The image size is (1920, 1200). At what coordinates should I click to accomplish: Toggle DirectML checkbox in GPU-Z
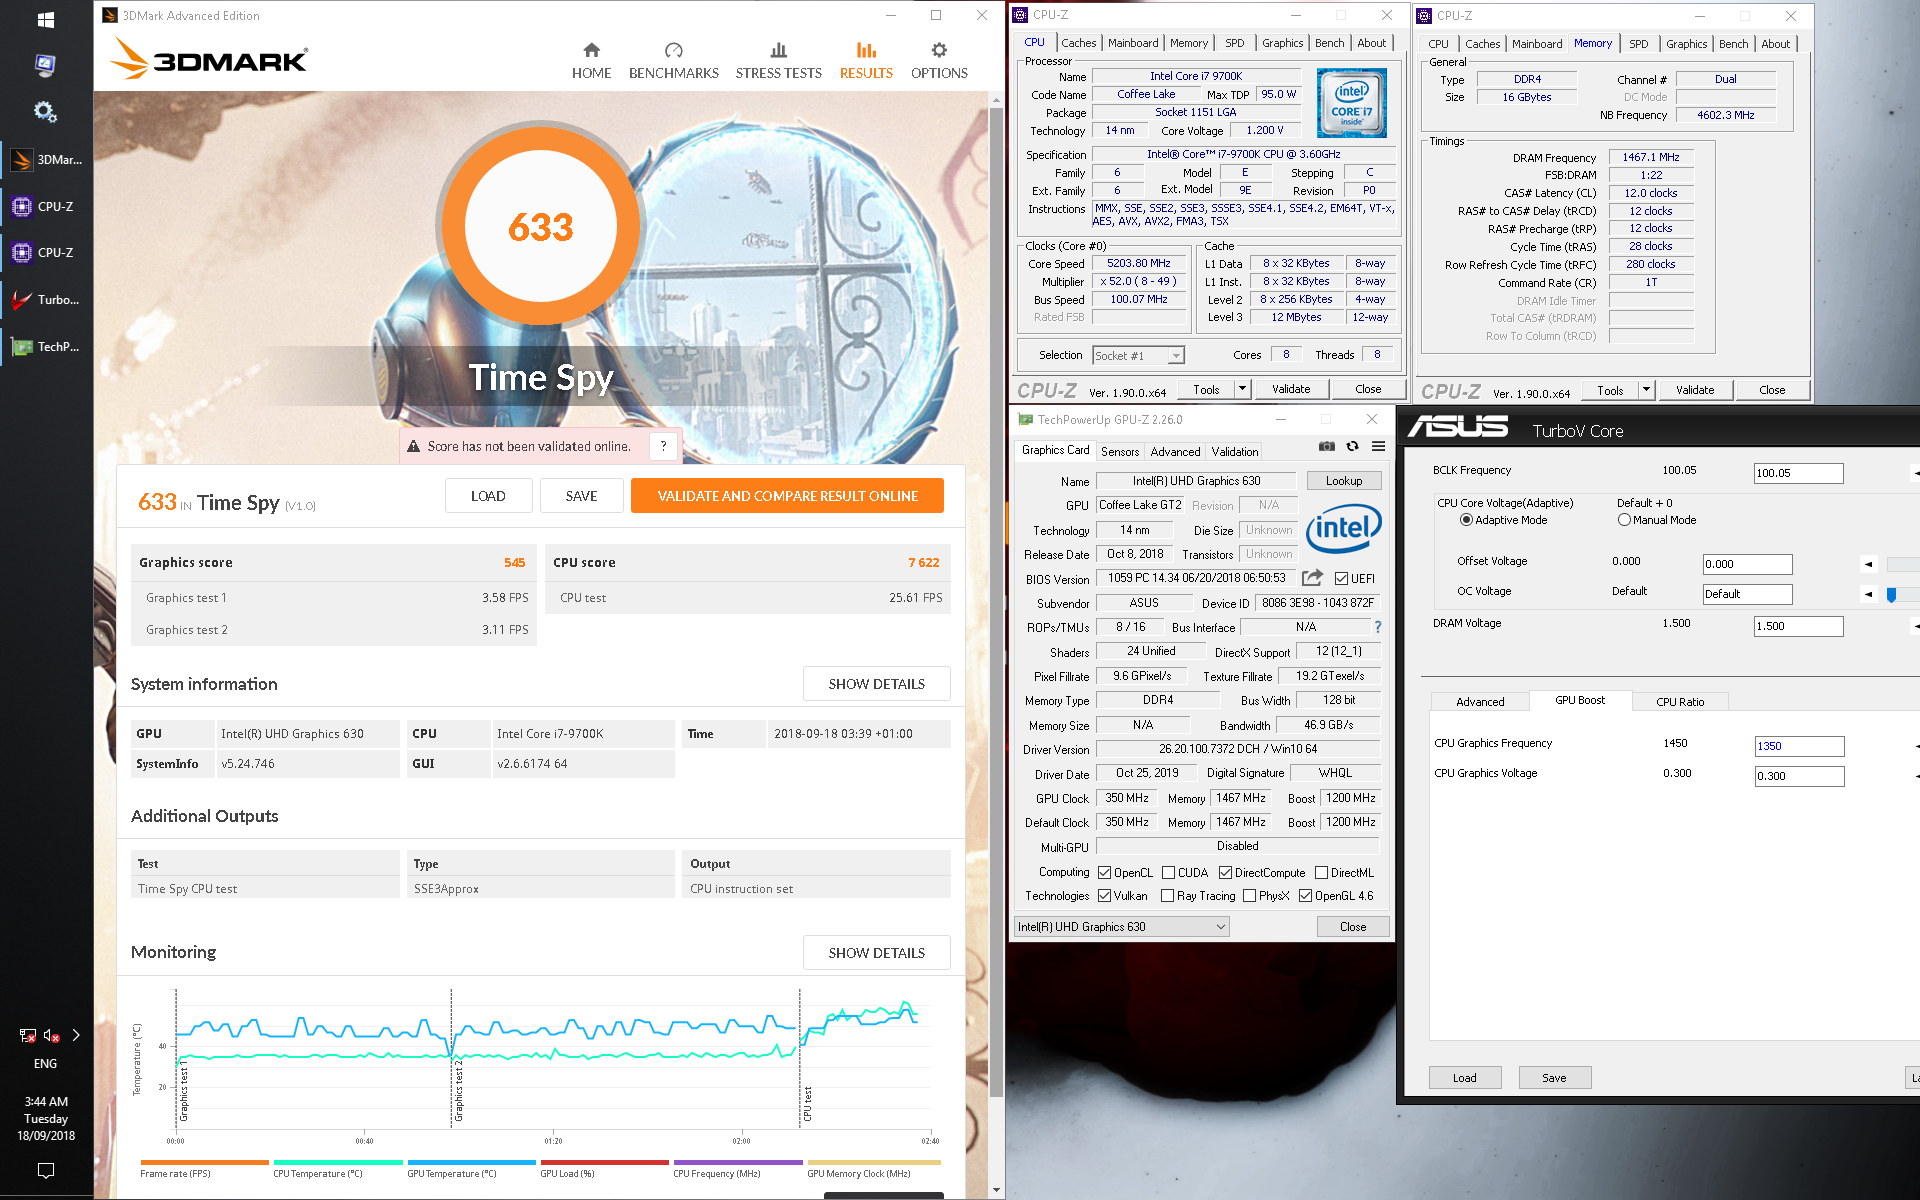pyautogui.click(x=1321, y=873)
